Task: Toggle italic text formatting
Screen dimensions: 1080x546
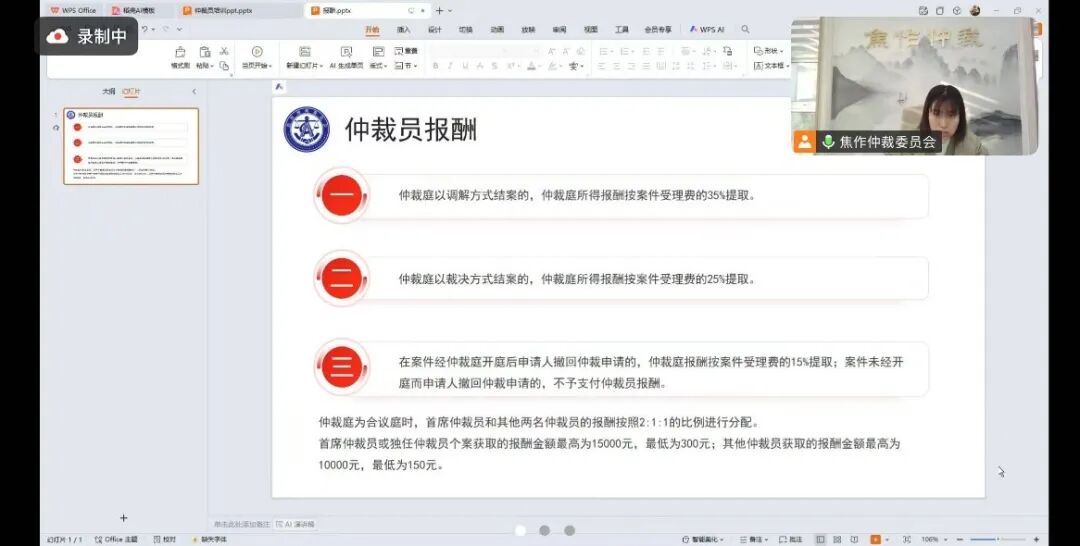Action: click(x=450, y=66)
